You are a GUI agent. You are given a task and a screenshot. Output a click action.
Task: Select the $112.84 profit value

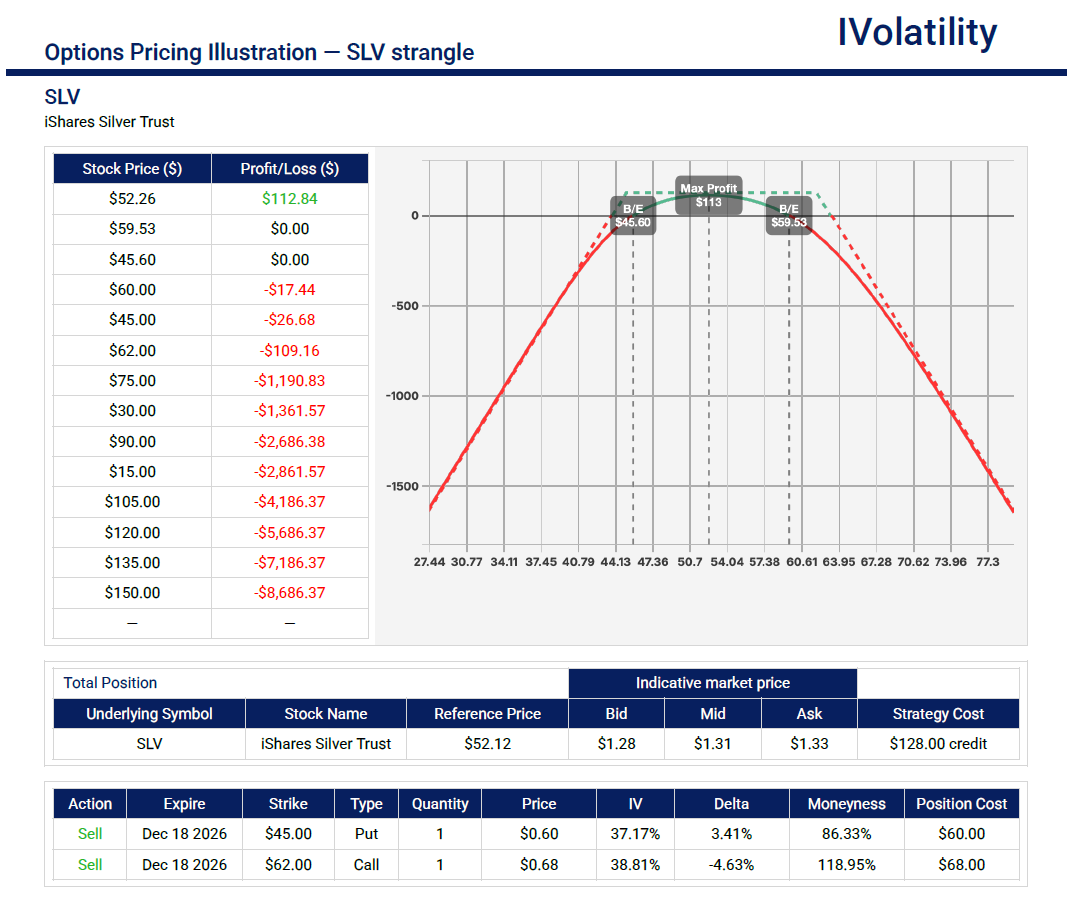(290, 199)
